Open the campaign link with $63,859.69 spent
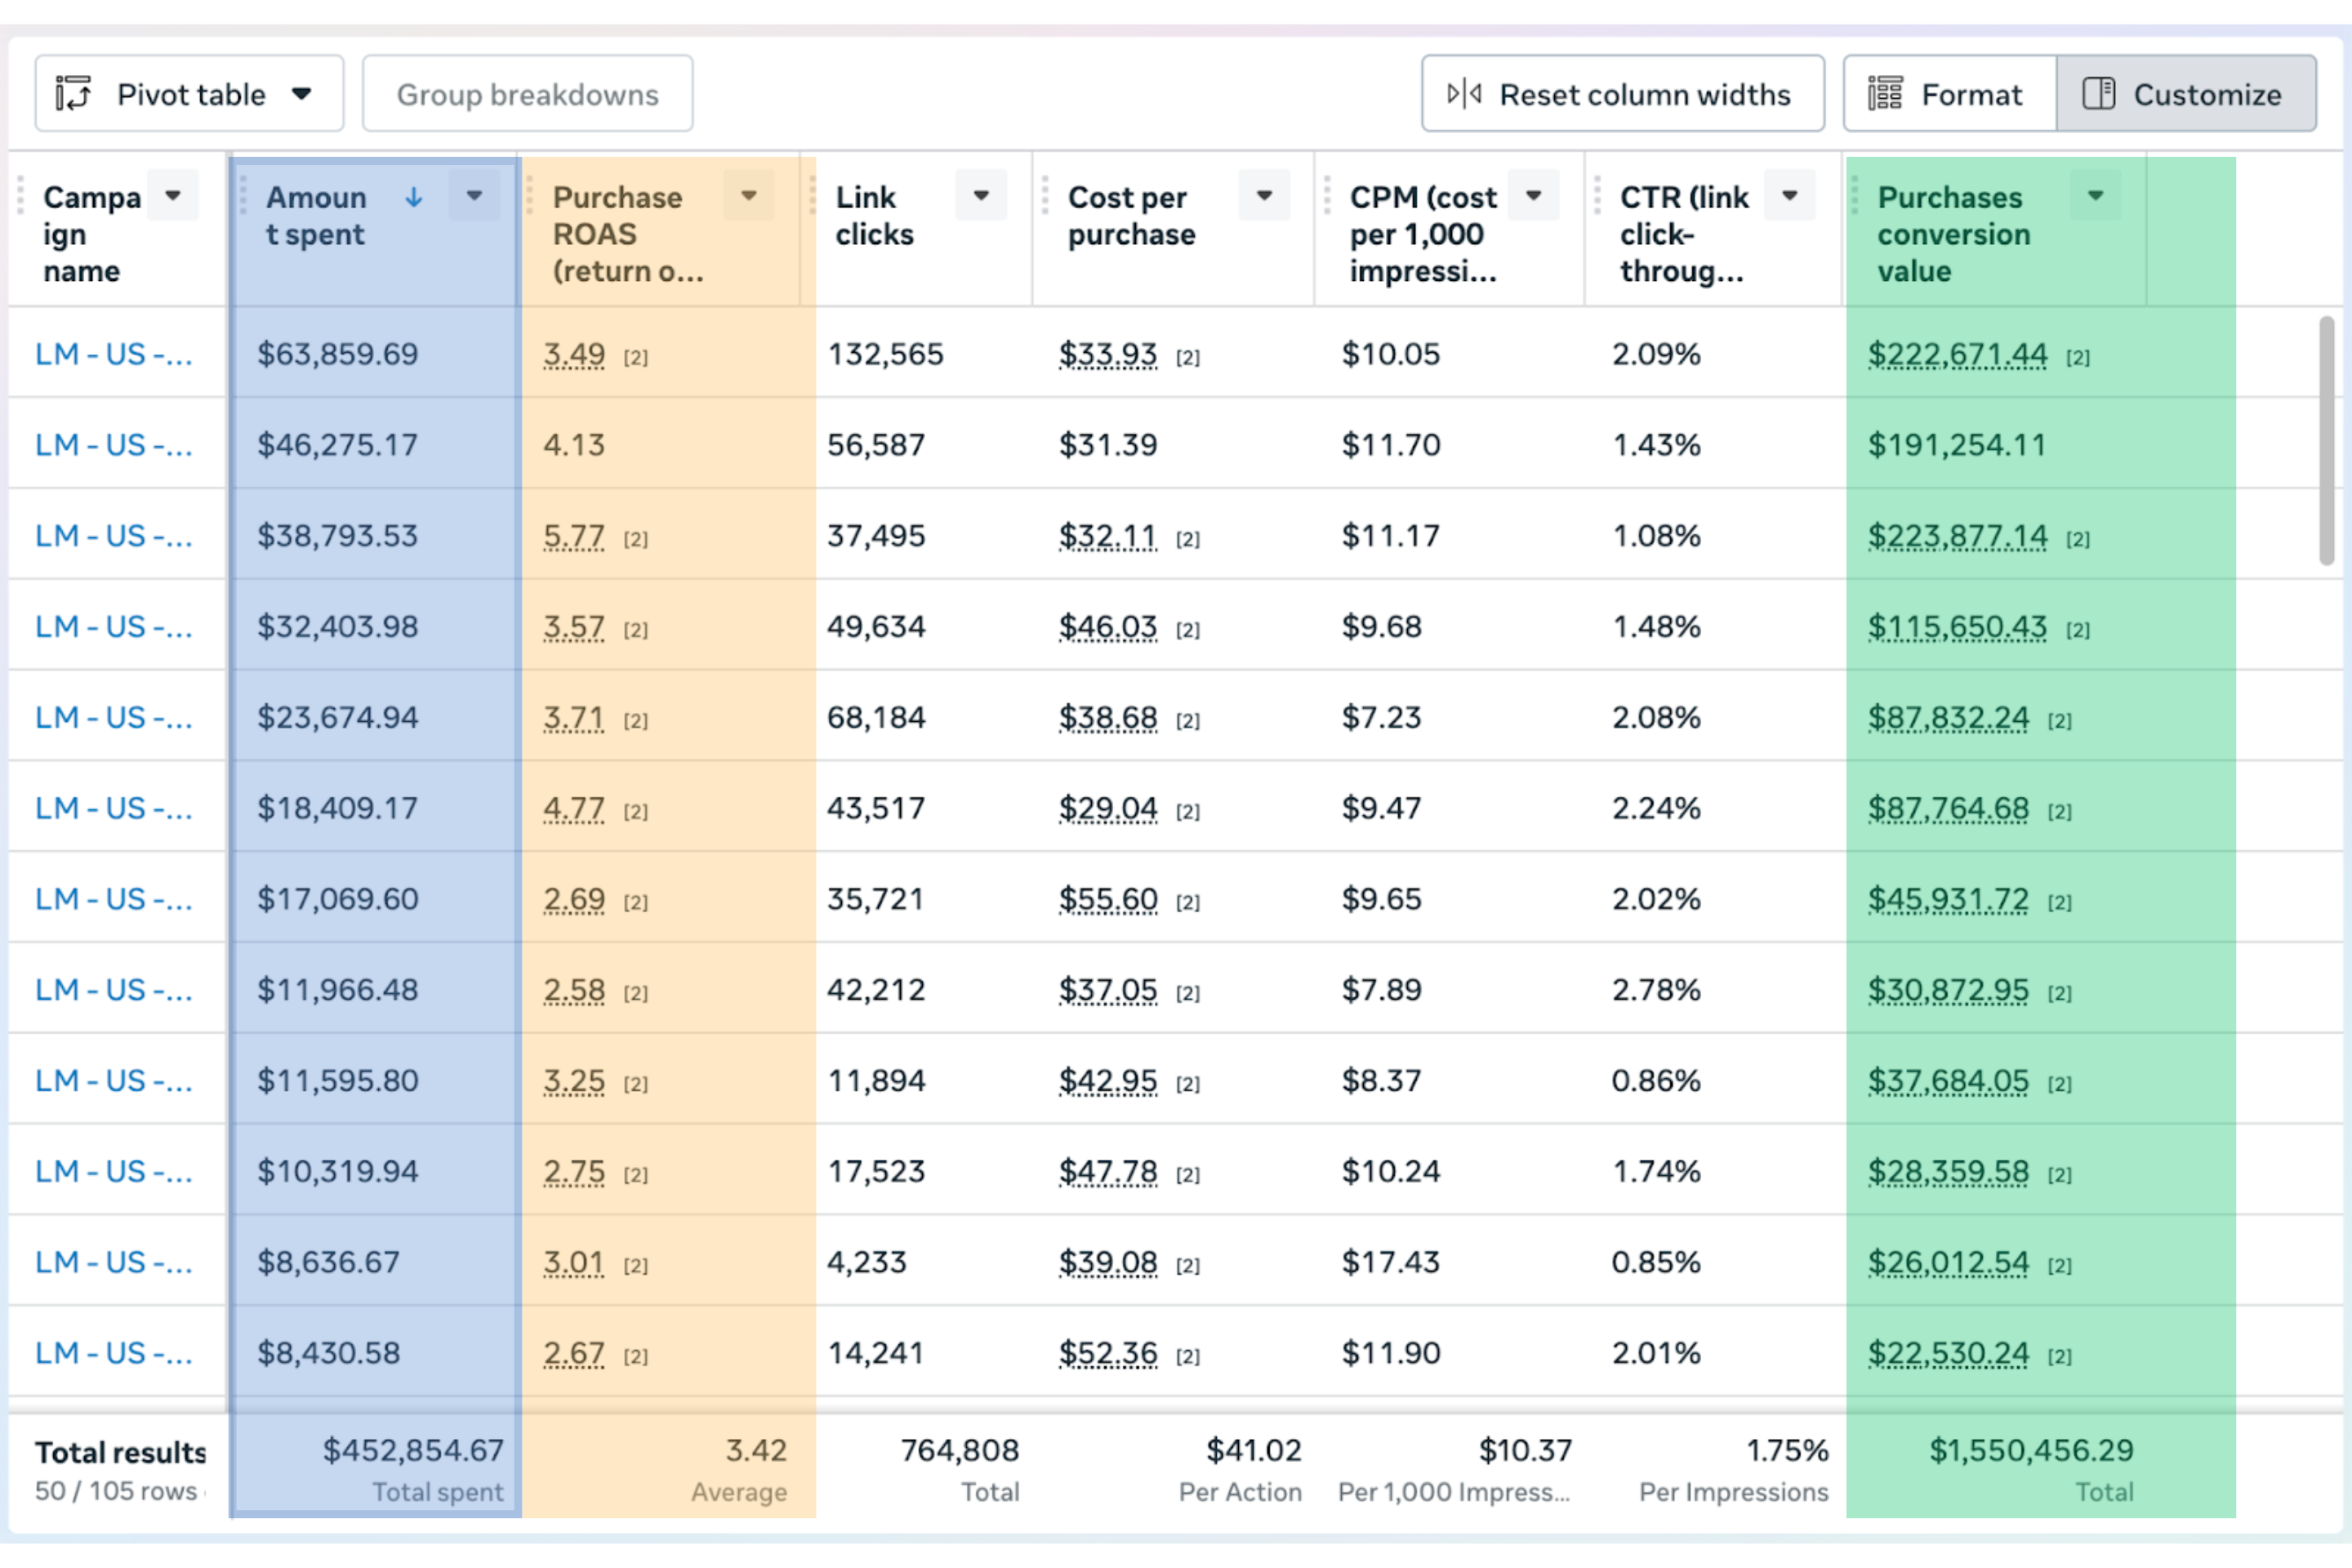 tap(113, 354)
